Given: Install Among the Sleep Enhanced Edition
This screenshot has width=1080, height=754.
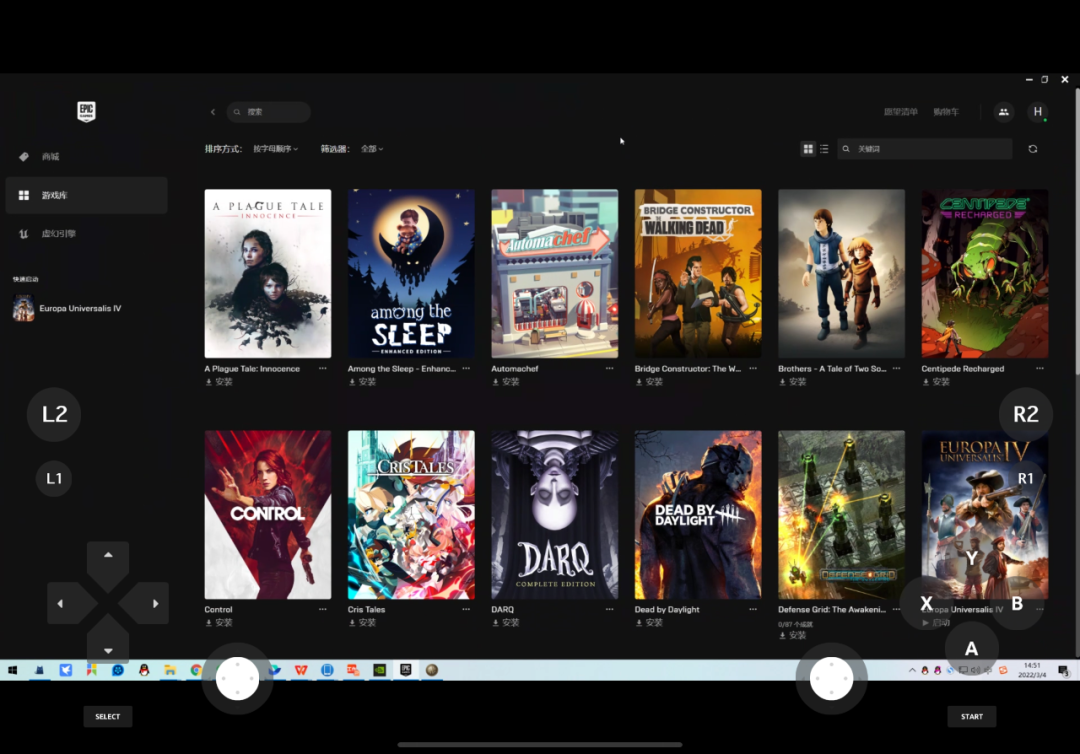Looking at the screenshot, I should pyautogui.click(x=362, y=381).
